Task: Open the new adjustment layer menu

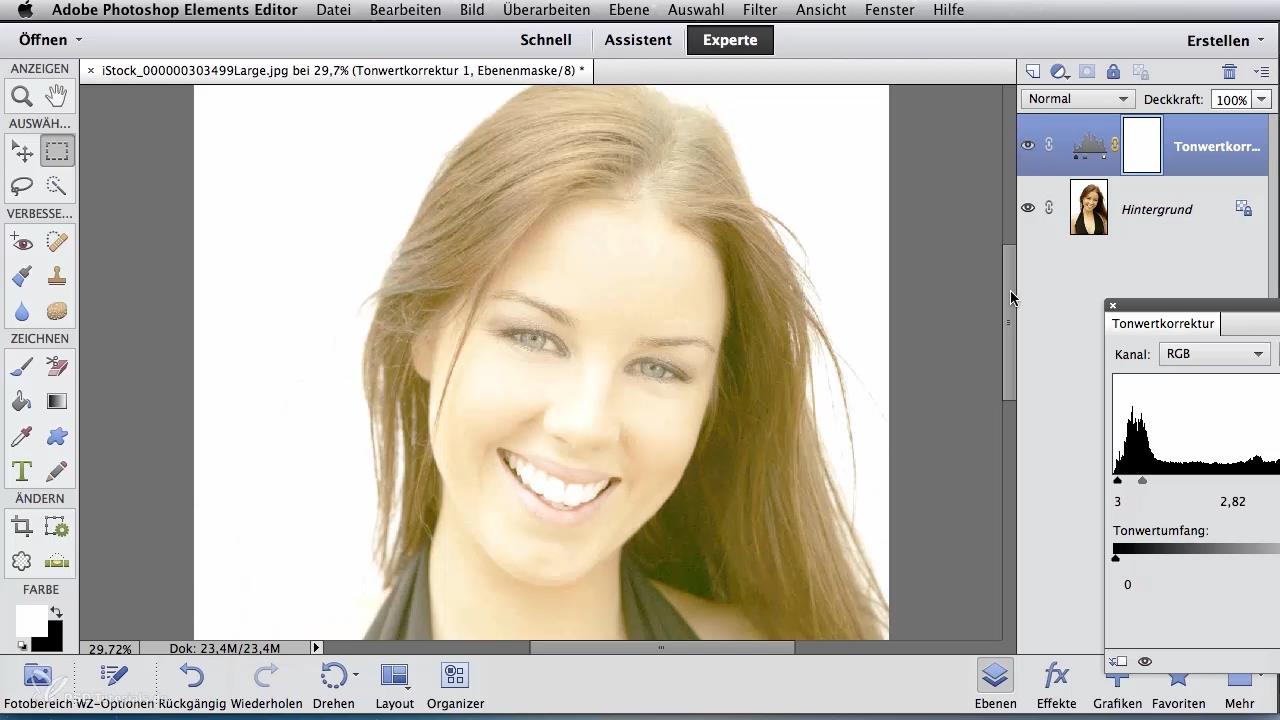Action: [x=1060, y=72]
